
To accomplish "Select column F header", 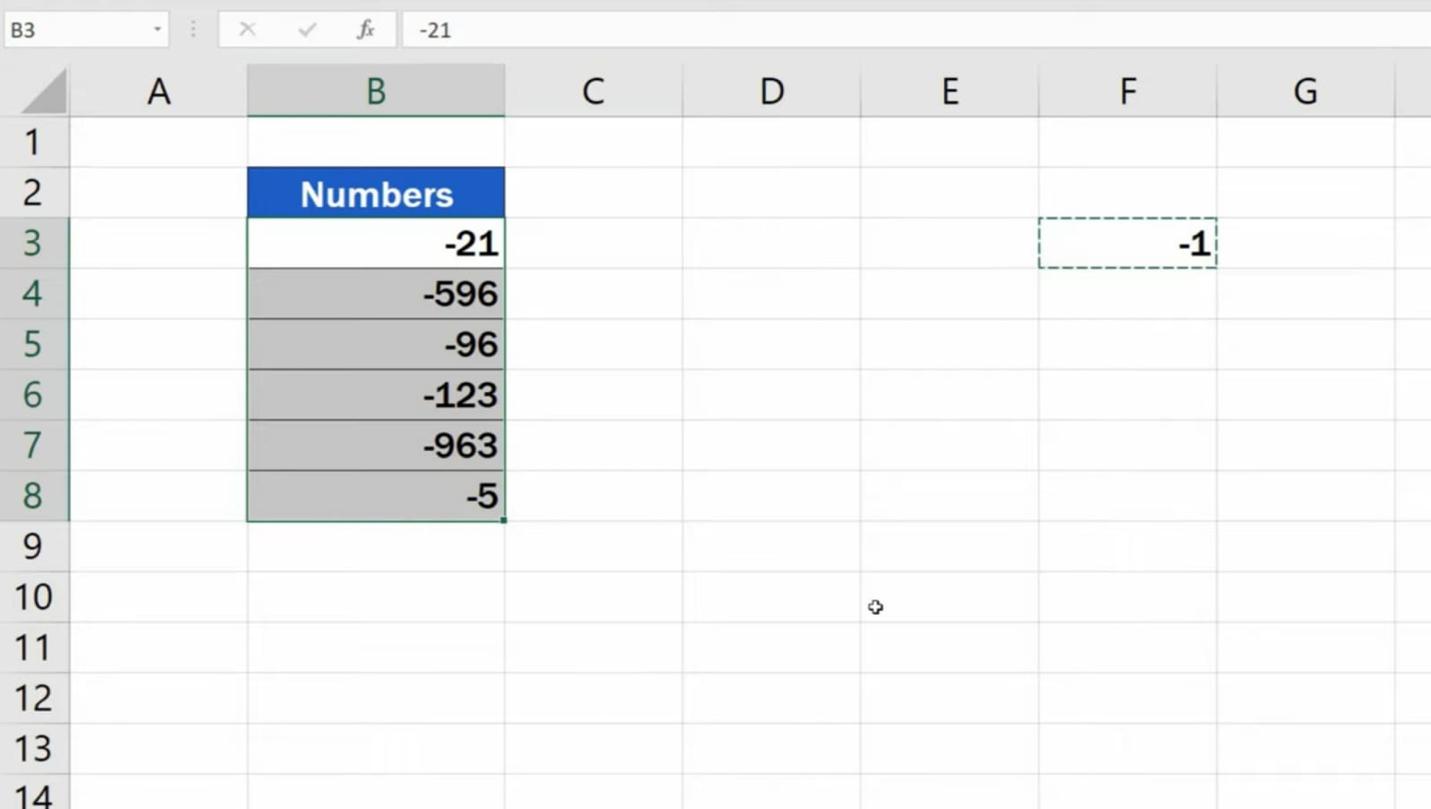I will coord(1127,91).
